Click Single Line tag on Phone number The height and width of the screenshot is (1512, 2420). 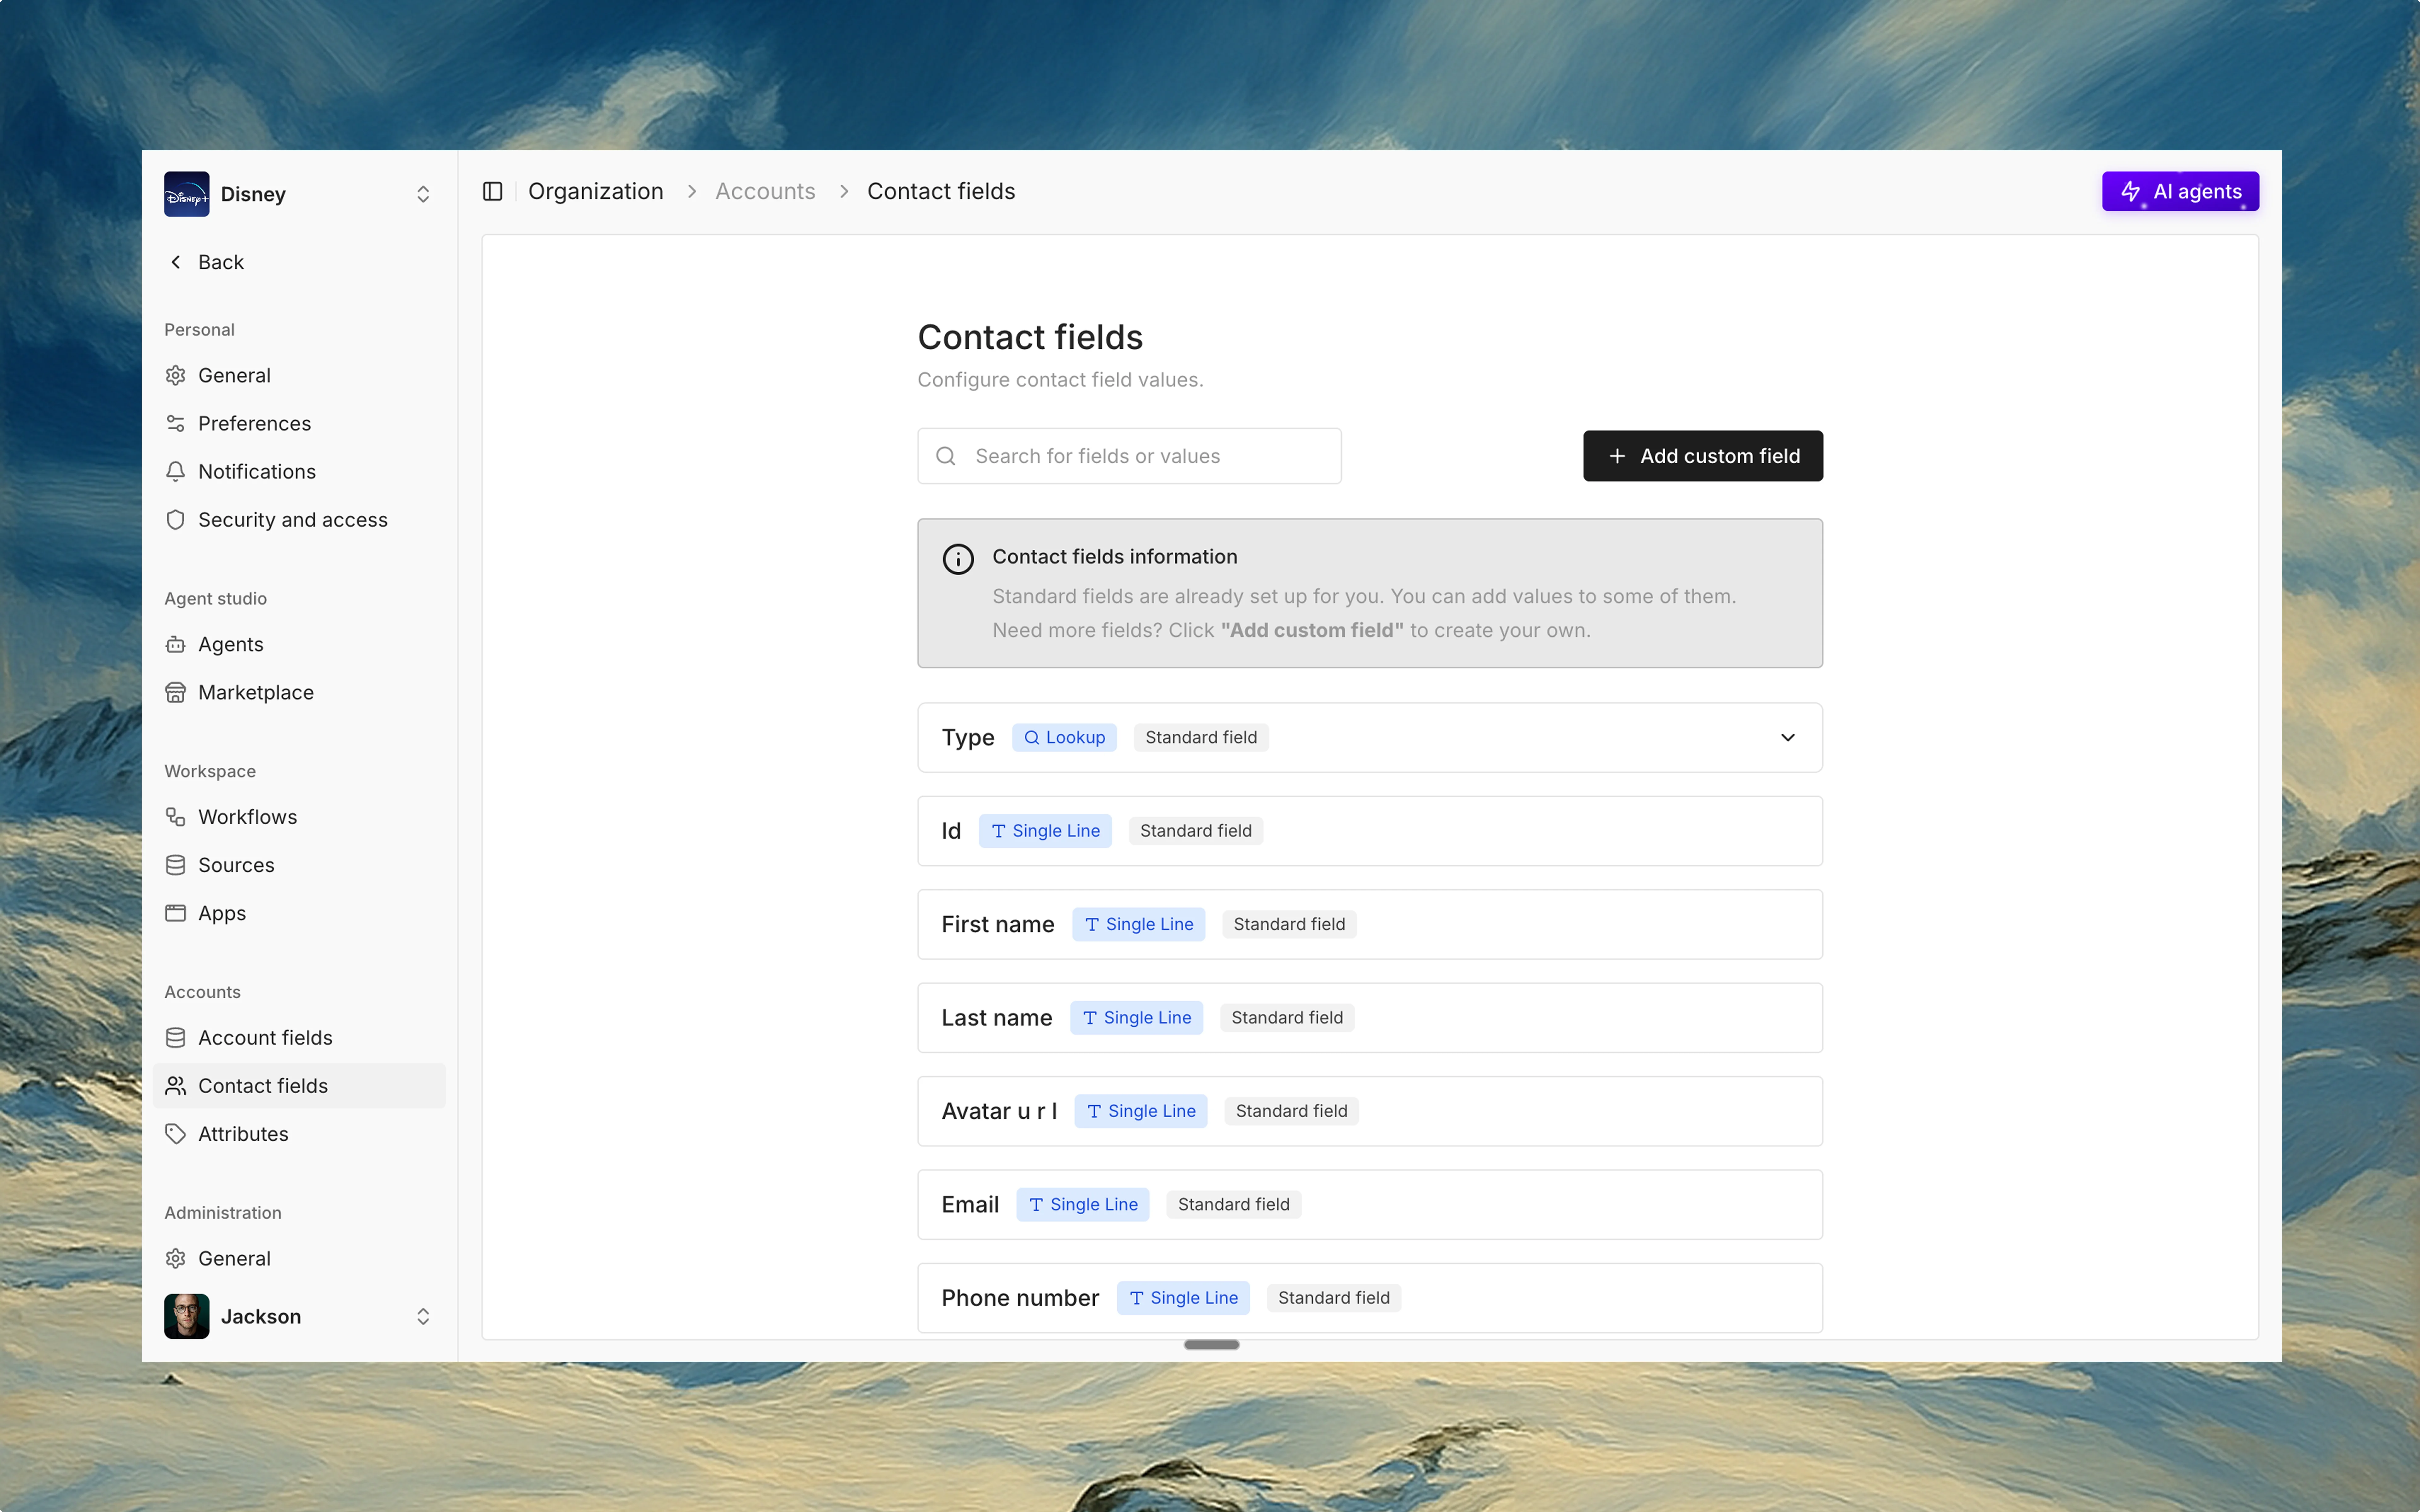pos(1183,1298)
